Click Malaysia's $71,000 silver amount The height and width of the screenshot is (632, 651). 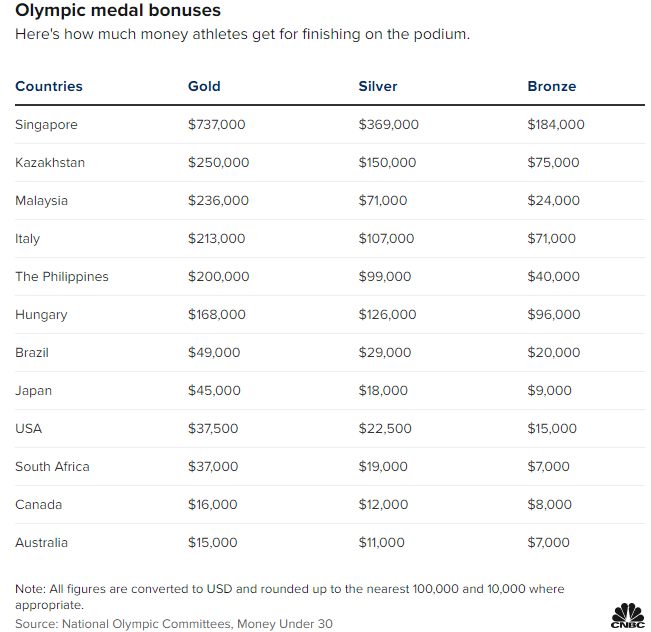point(383,201)
